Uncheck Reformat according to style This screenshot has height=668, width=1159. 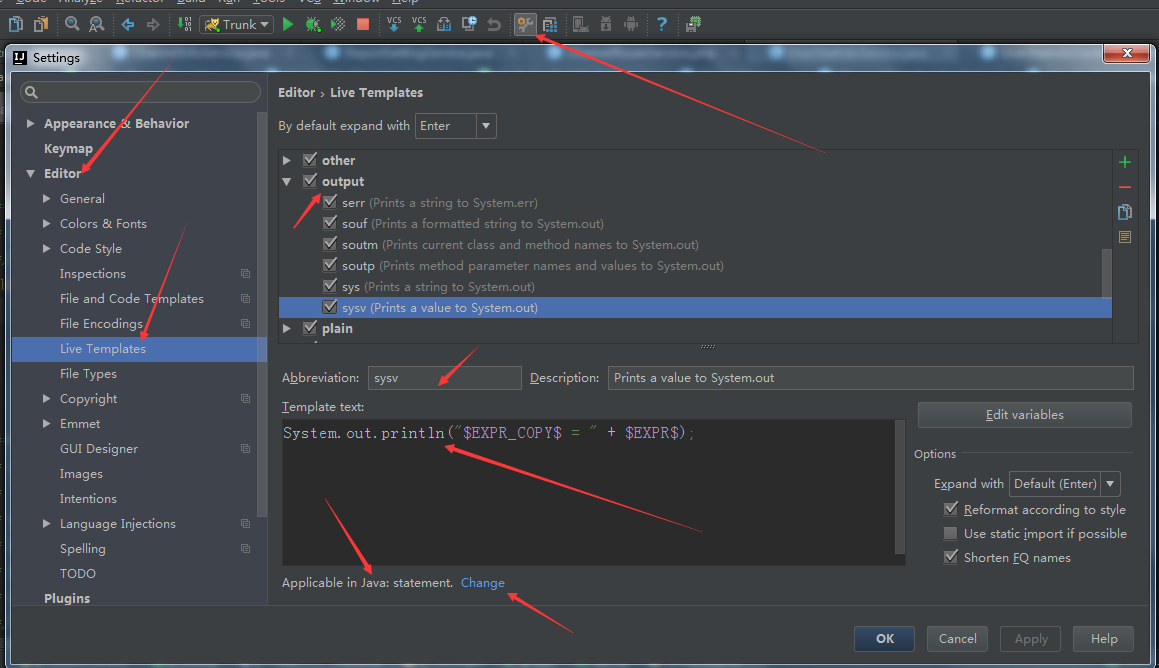click(x=949, y=508)
